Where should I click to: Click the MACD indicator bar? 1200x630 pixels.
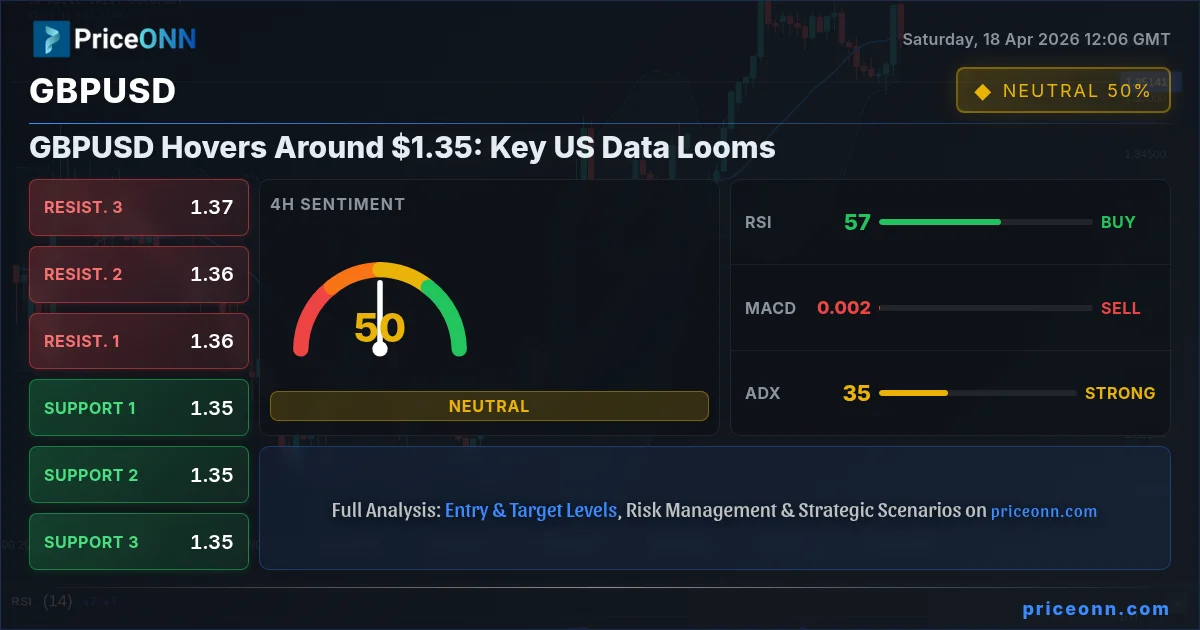coord(985,308)
